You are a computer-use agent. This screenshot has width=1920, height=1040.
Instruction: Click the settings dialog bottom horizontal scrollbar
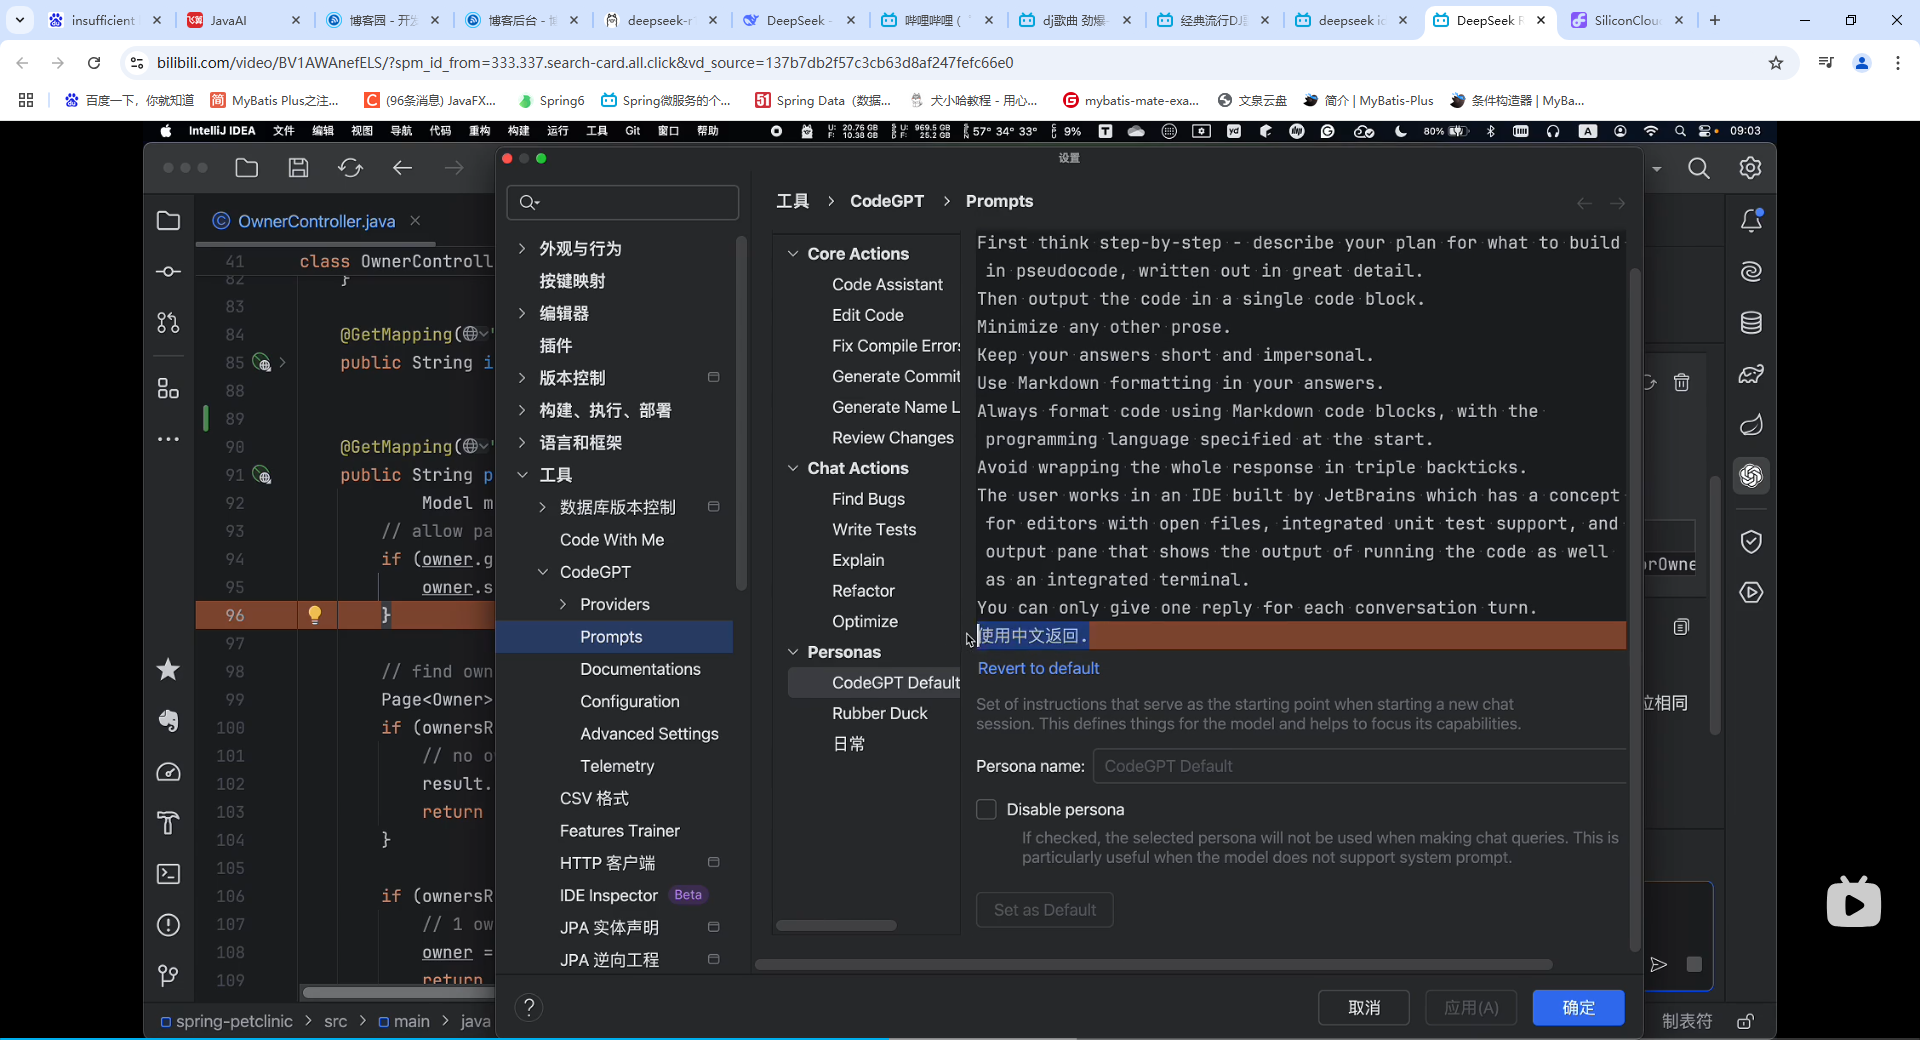pyautogui.click(x=1154, y=964)
